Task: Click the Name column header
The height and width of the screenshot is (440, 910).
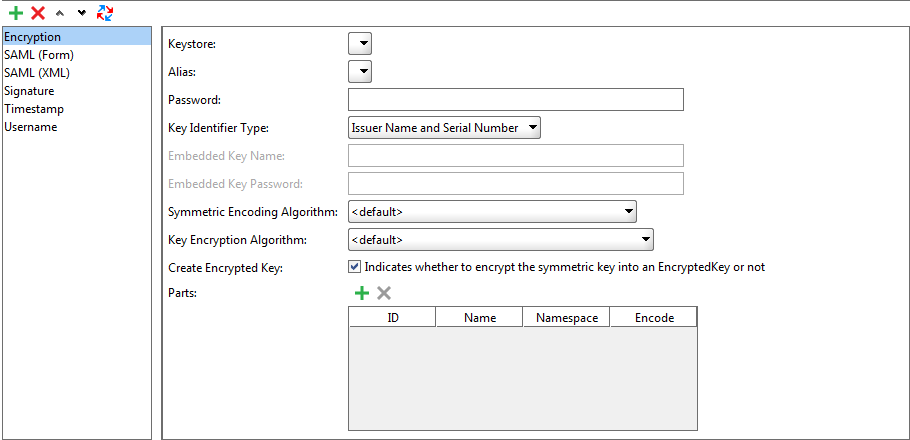Action: [480, 318]
